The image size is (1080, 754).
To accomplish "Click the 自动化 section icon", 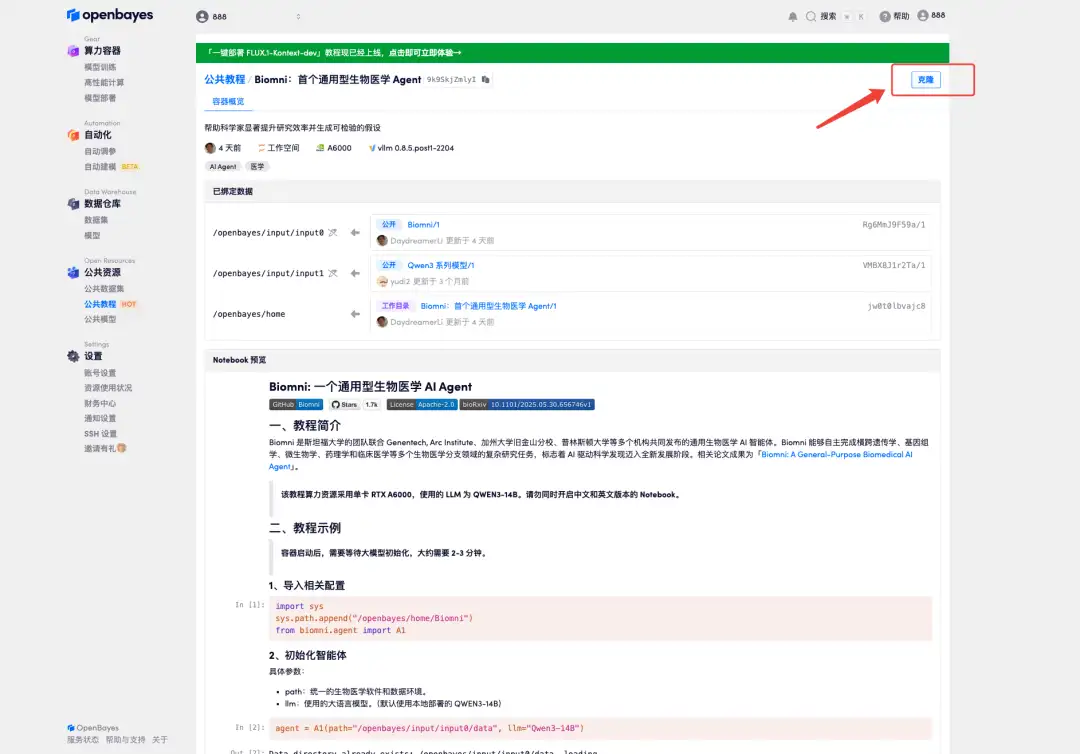I will pos(73,135).
